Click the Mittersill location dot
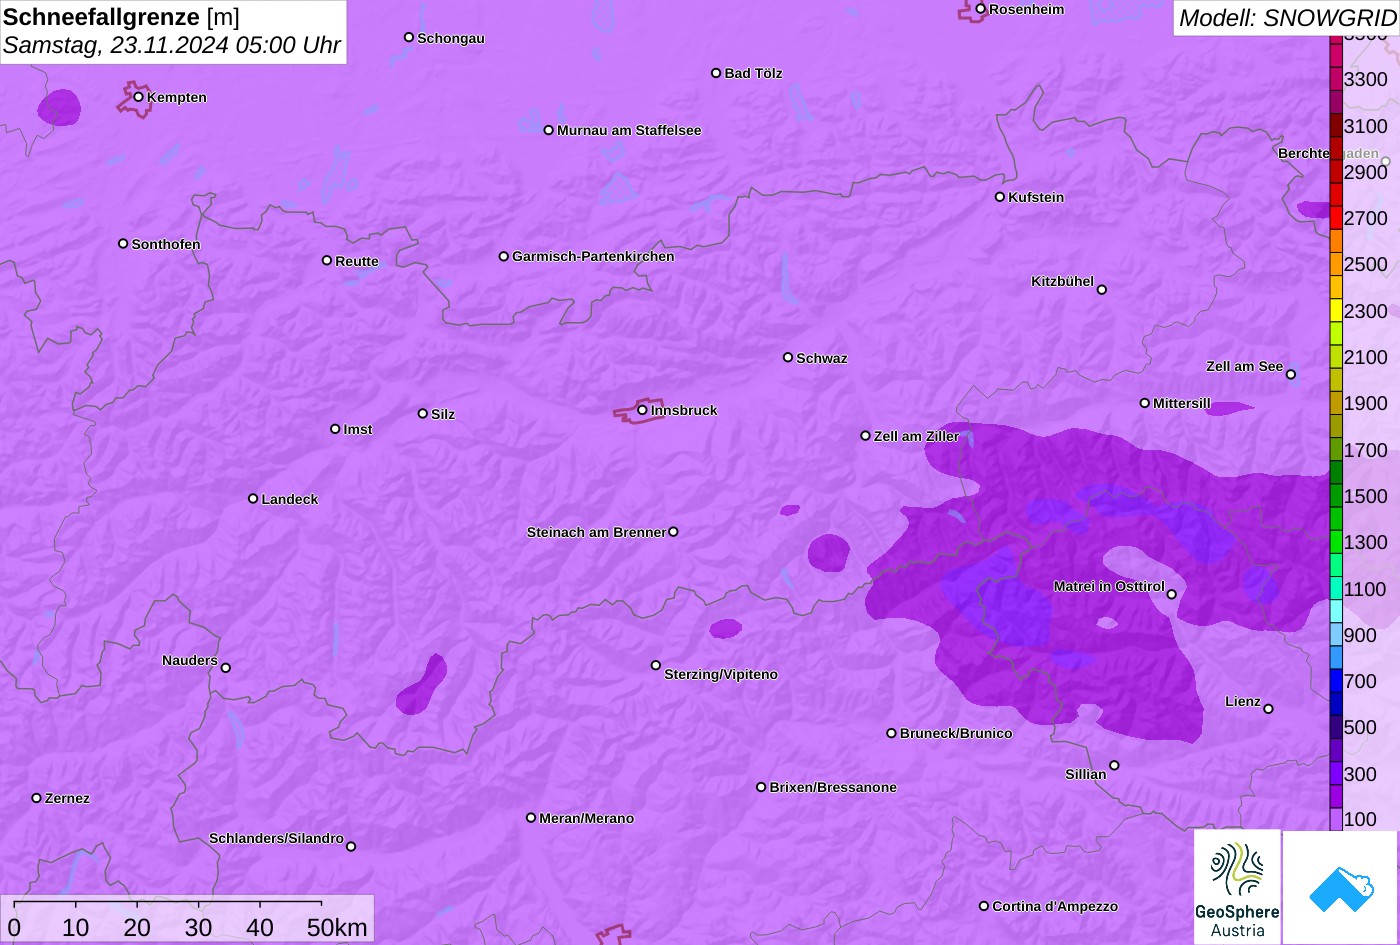Image resolution: width=1400 pixels, height=945 pixels. coord(1145,403)
